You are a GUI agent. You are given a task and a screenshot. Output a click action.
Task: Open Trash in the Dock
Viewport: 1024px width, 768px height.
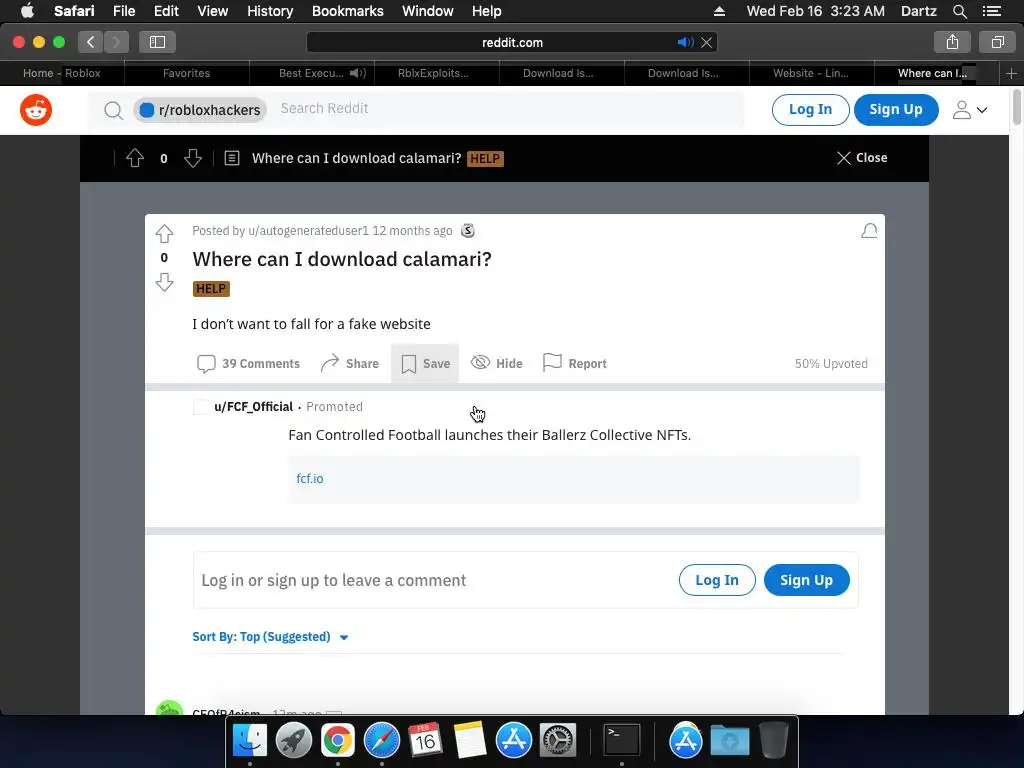click(774, 741)
